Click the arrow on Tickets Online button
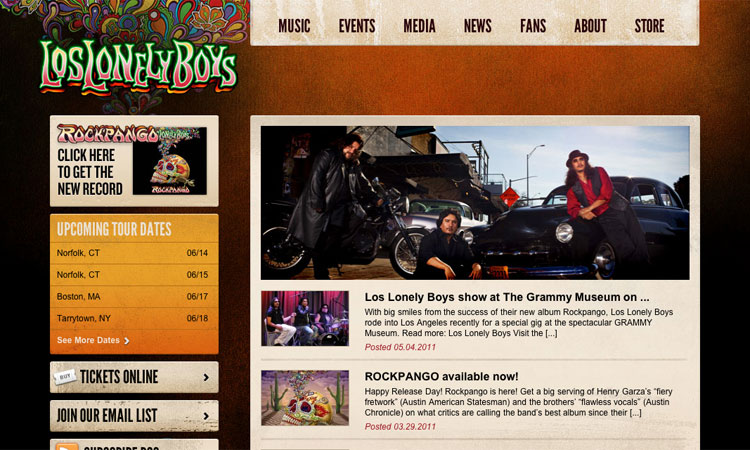 tap(206, 377)
